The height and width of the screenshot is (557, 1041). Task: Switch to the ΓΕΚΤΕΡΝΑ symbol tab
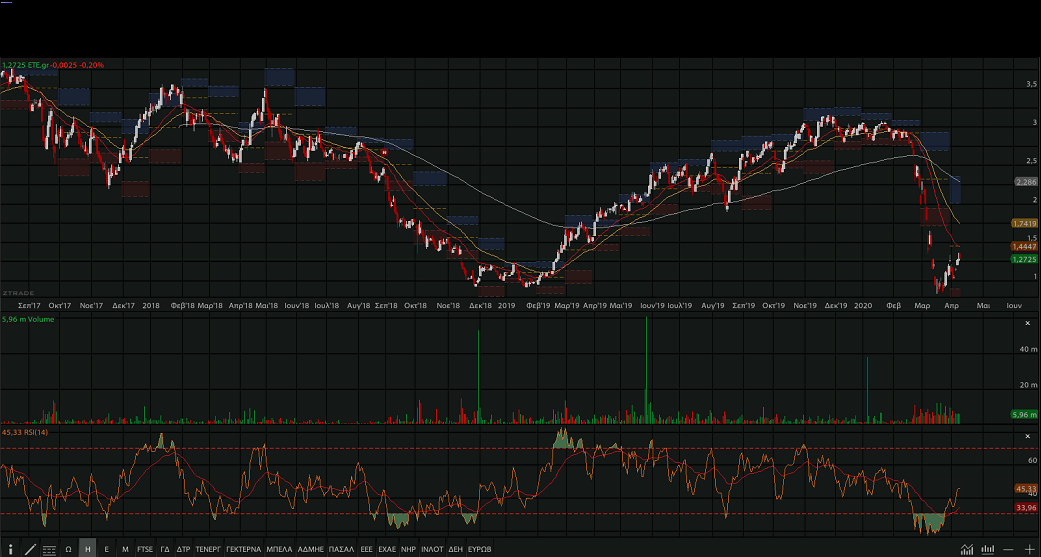pyautogui.click(x=243, y=549)
